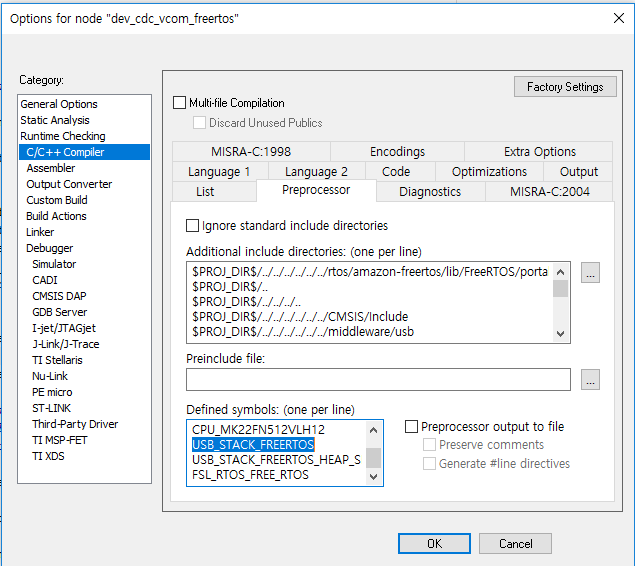635x566 pixels.
Task: Open the Diagnostics tab
Action: click(430, 192)
